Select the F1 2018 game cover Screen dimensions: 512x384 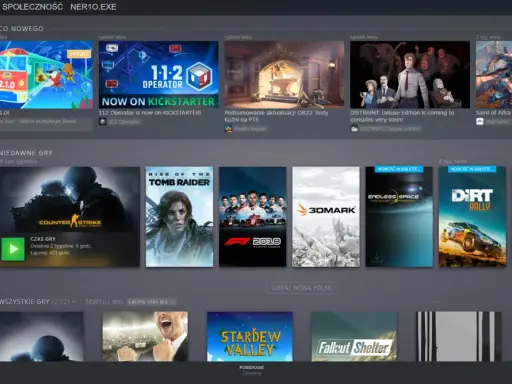253,217
